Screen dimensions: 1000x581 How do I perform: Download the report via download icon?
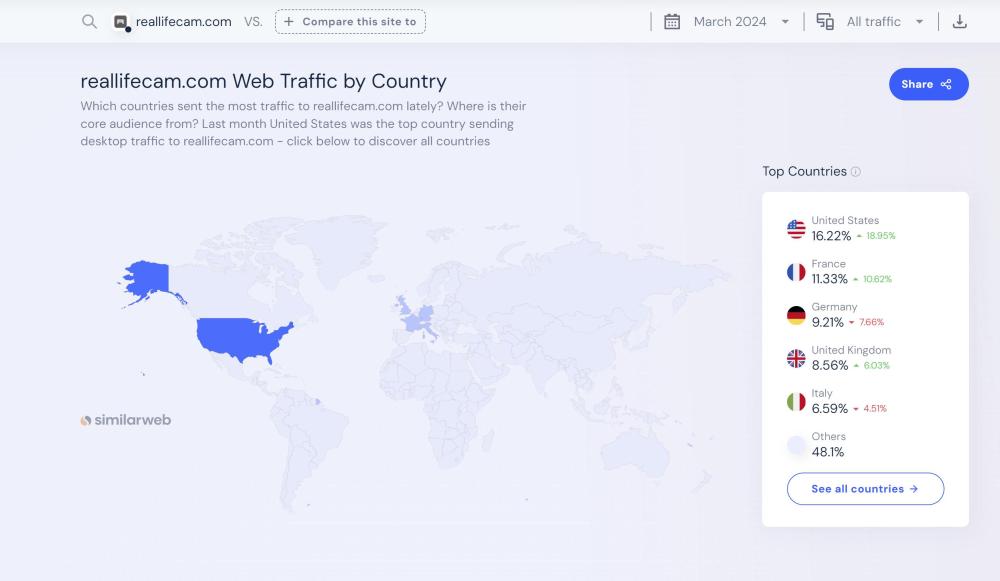point(959,22)
